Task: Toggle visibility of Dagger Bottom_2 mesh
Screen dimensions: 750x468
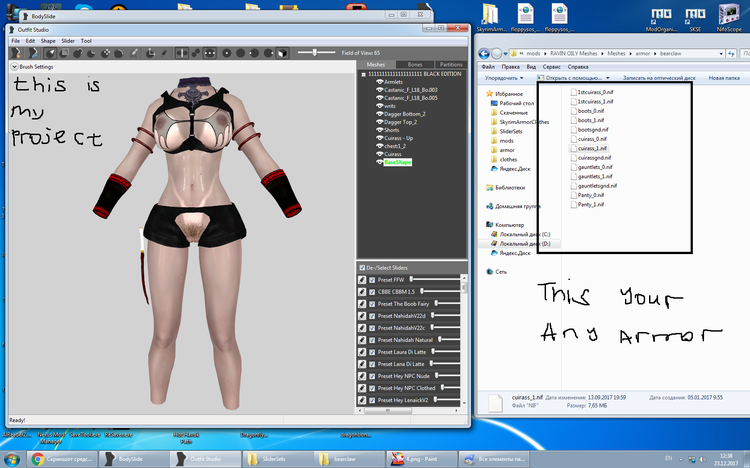Action: pyautogui.click(x=380, y=114)
